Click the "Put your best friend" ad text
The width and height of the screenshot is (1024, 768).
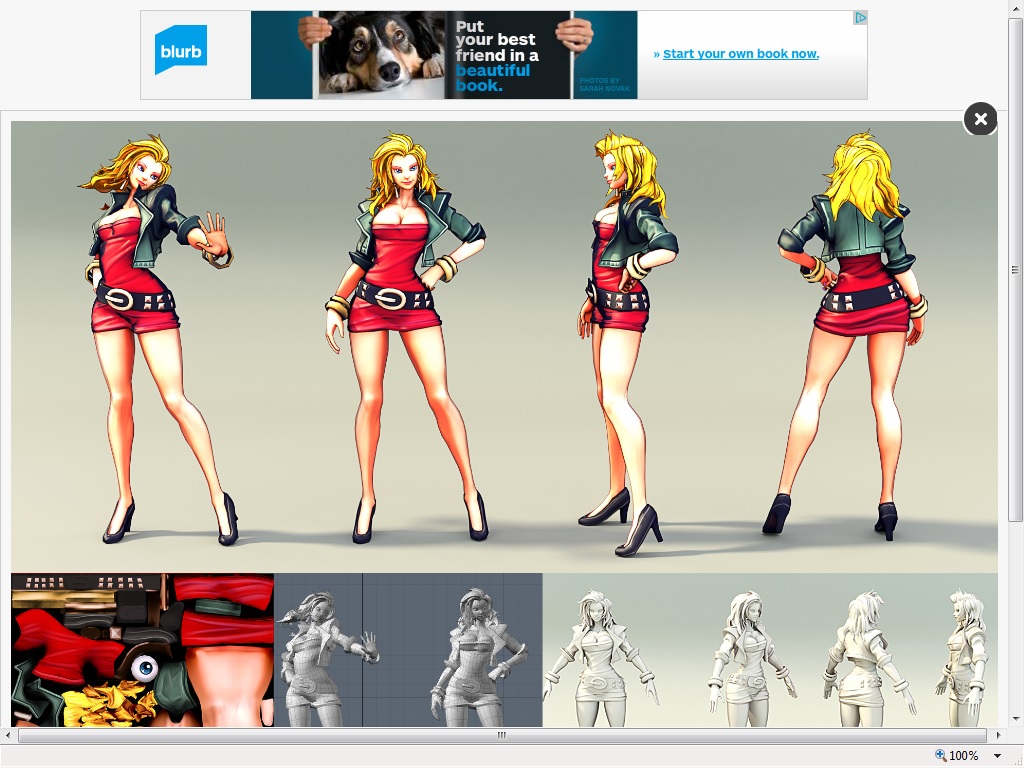click(x=497, y=55)
